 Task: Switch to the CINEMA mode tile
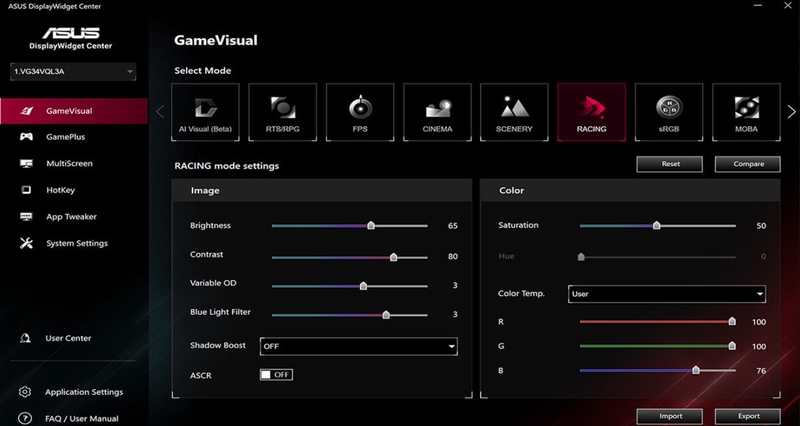pos(437,112)
